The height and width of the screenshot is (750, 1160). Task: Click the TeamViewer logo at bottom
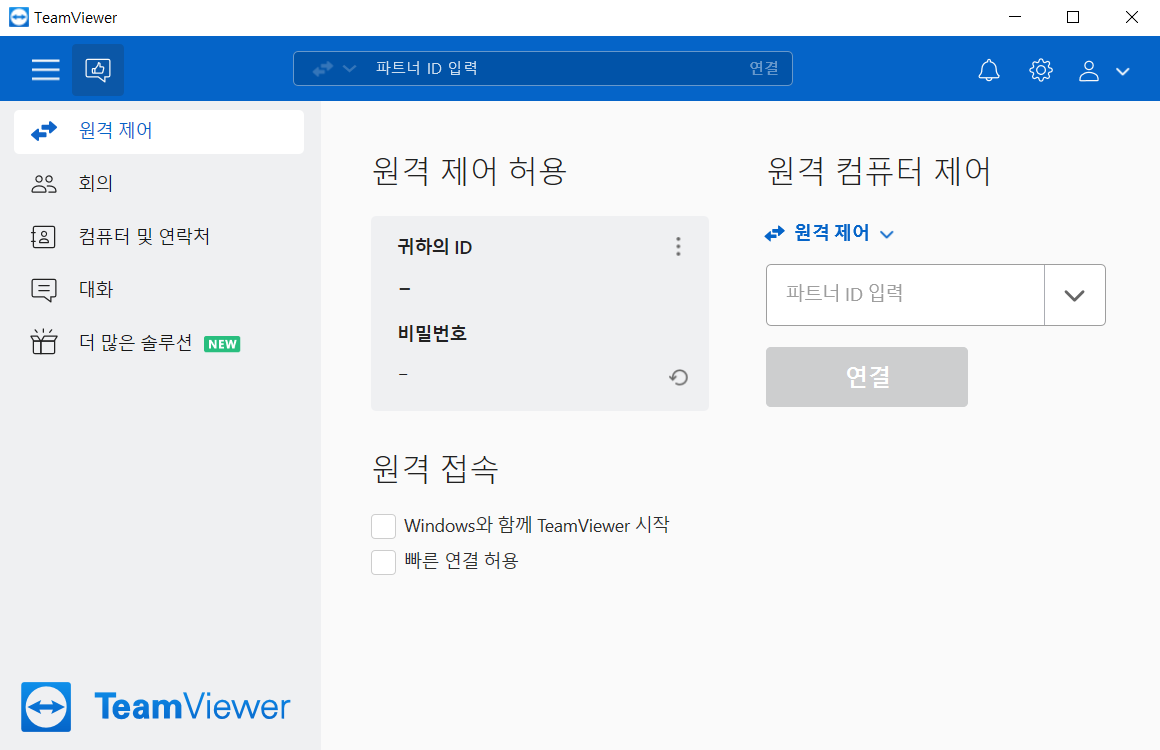click(155, 706)
